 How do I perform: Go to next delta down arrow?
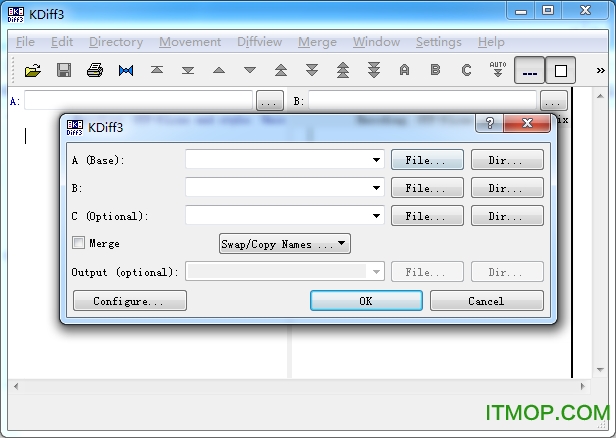click(x=250, y=70)
